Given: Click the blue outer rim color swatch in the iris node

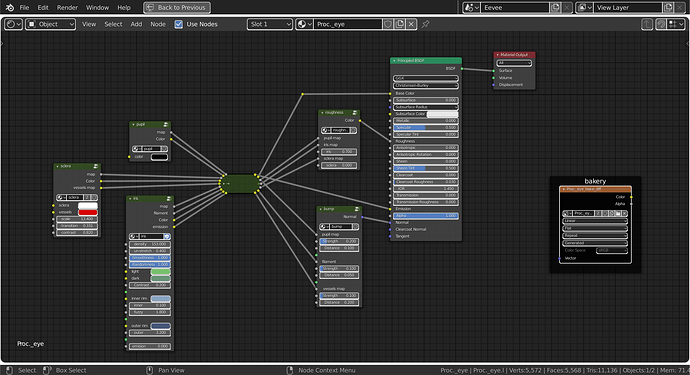Looking at the screenshot, I should (160, 326).
